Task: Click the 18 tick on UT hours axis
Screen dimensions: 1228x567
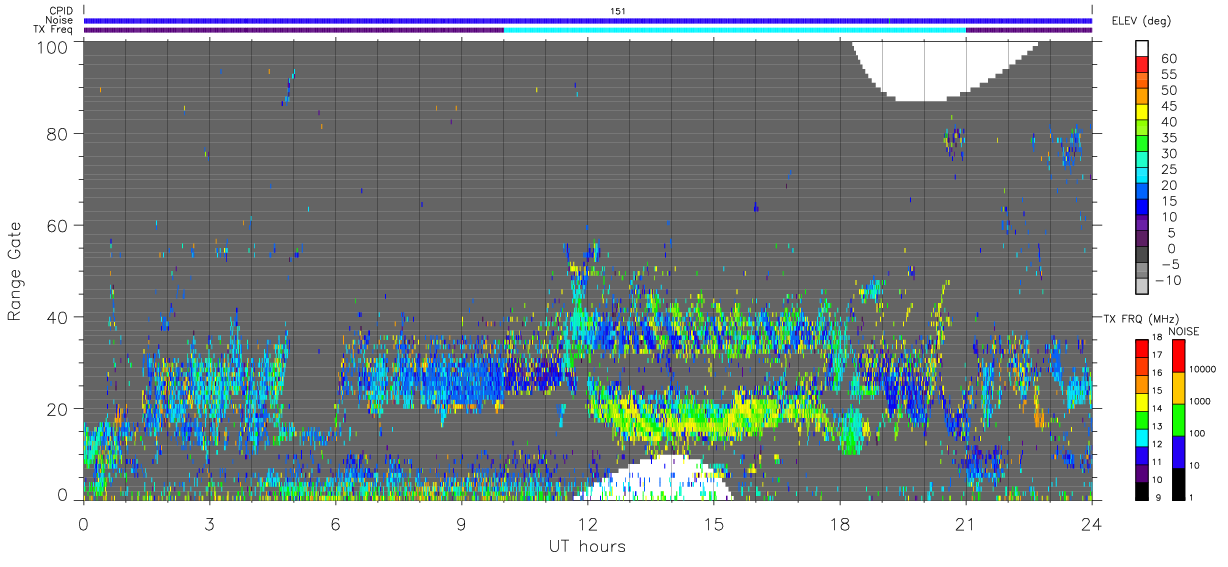Action: coord(840,523)
